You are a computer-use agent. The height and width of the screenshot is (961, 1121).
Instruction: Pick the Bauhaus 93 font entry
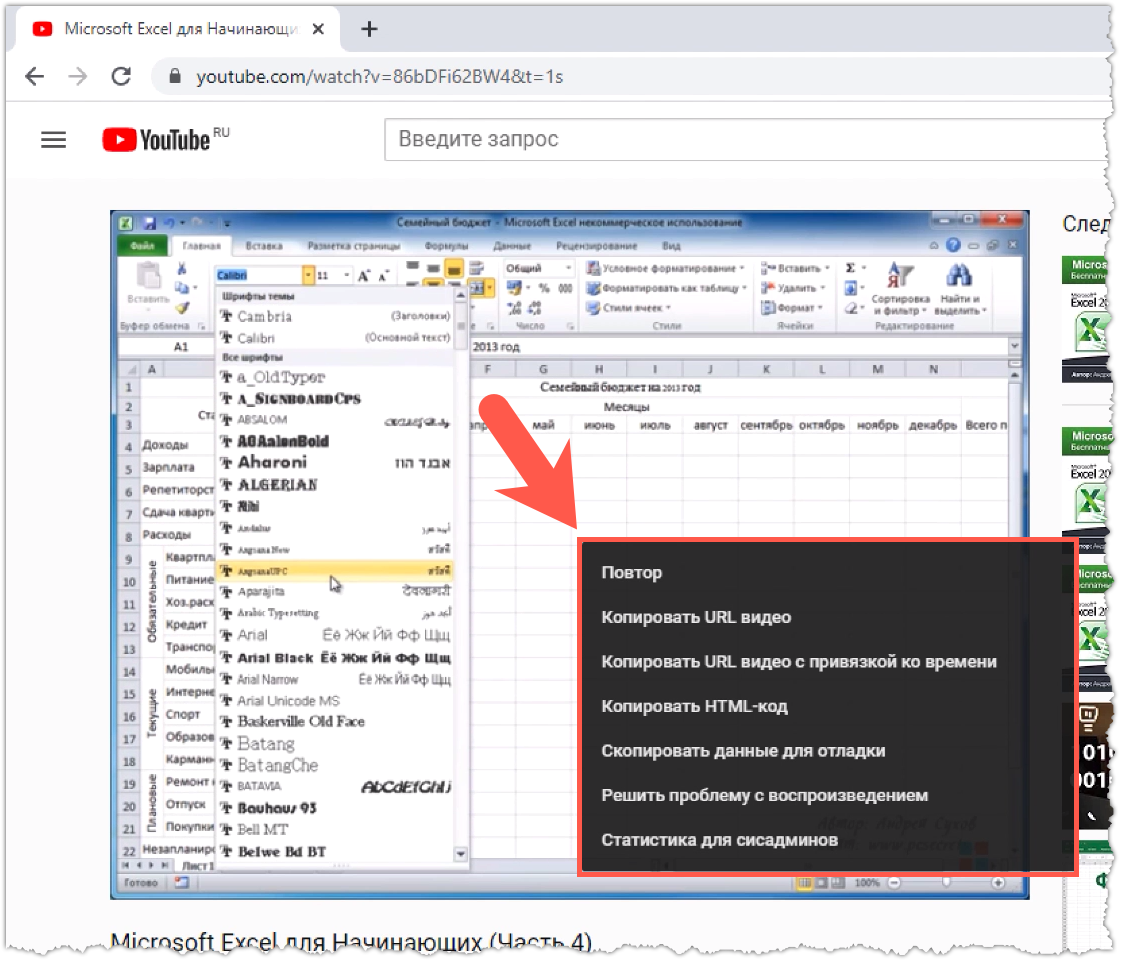click(x=336, y=808)
